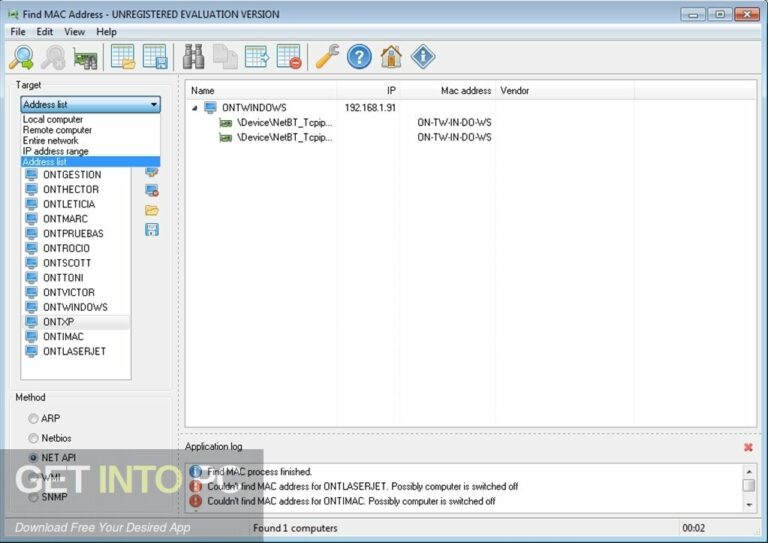Click the log scrollbar down arrow
The width and height of the screenshot is (768, 543).
tap(749, 505)
